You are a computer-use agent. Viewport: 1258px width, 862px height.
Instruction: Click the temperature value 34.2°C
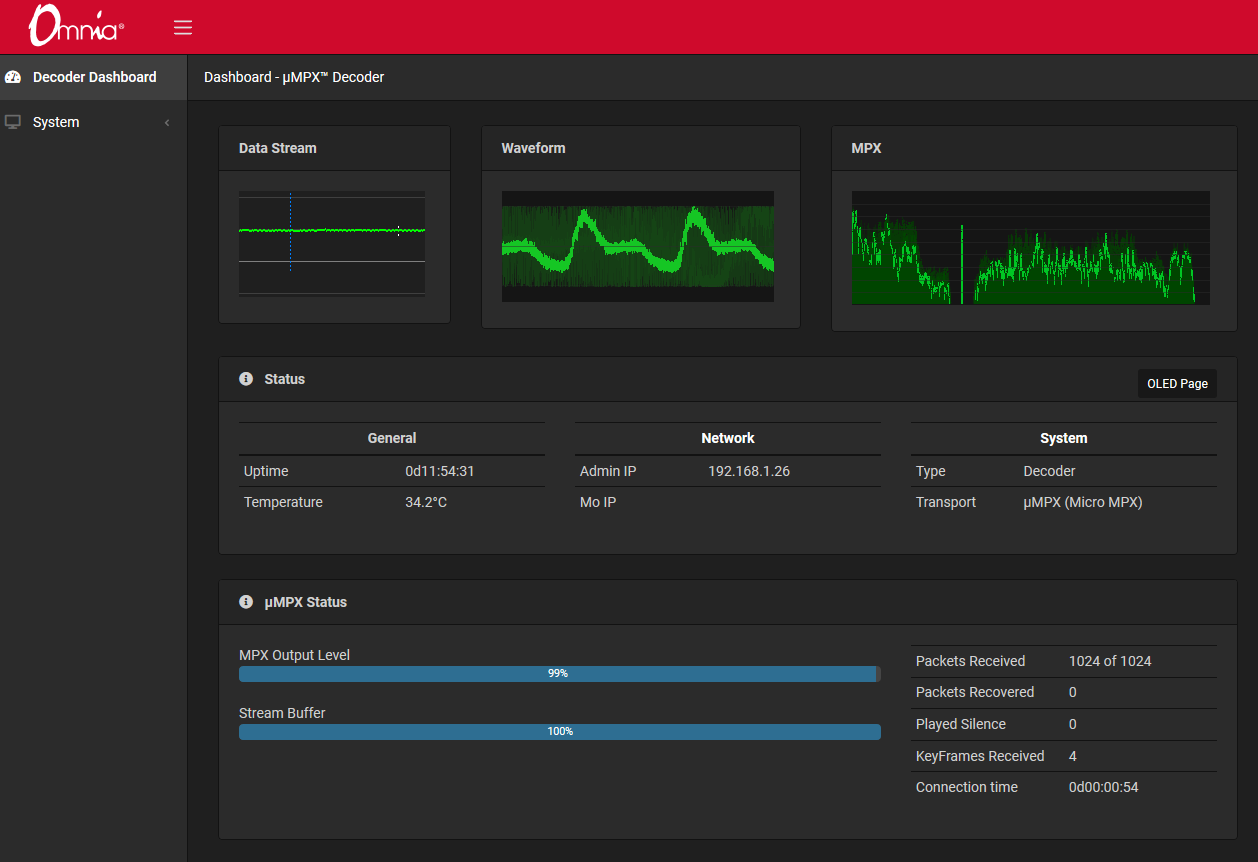(426, 502)
